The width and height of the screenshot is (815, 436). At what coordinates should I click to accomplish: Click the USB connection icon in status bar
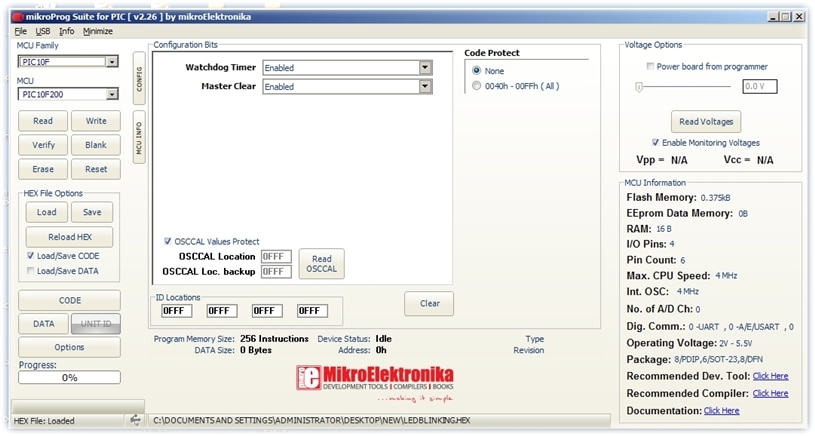135,420
